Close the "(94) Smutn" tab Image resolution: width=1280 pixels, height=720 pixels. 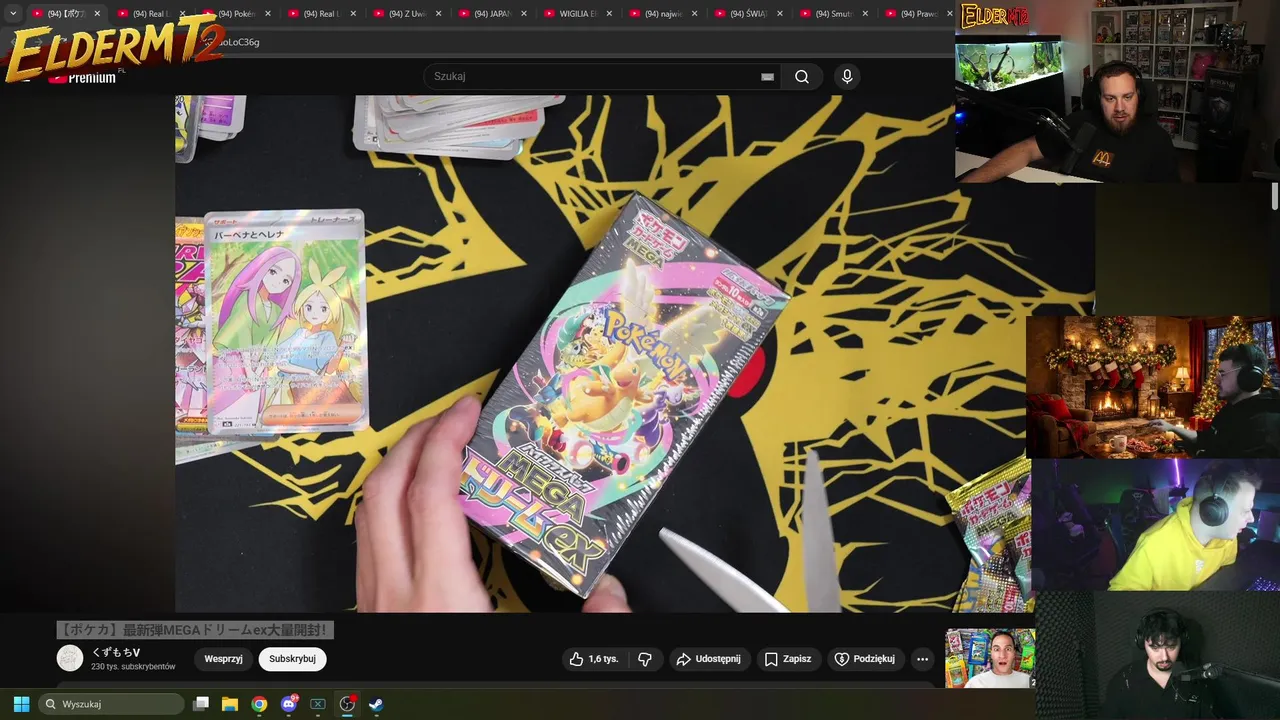pyautogui.click(x=865, y=14)
